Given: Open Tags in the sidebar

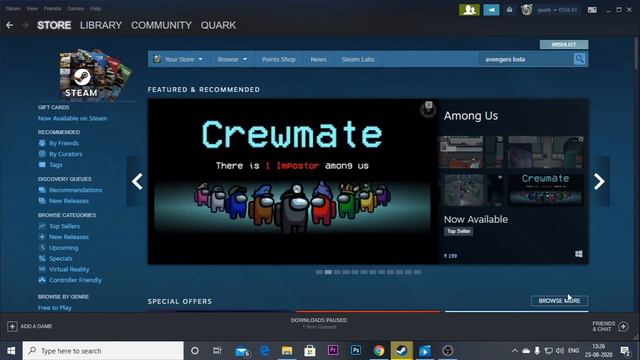Looking at the screenshot, I should 55,165.
